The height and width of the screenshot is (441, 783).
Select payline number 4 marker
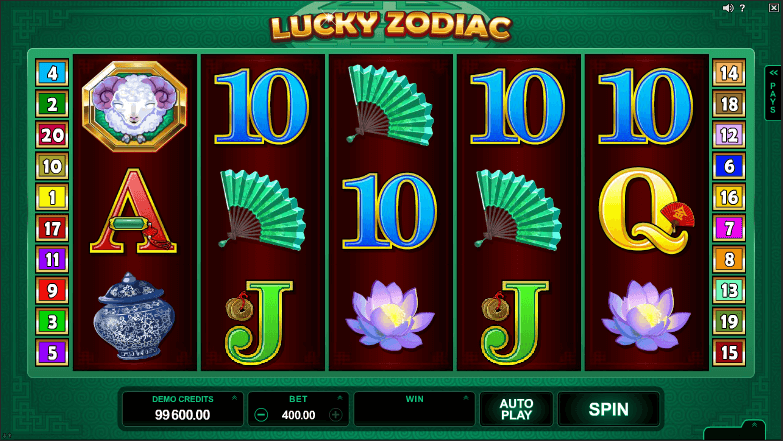52,73
